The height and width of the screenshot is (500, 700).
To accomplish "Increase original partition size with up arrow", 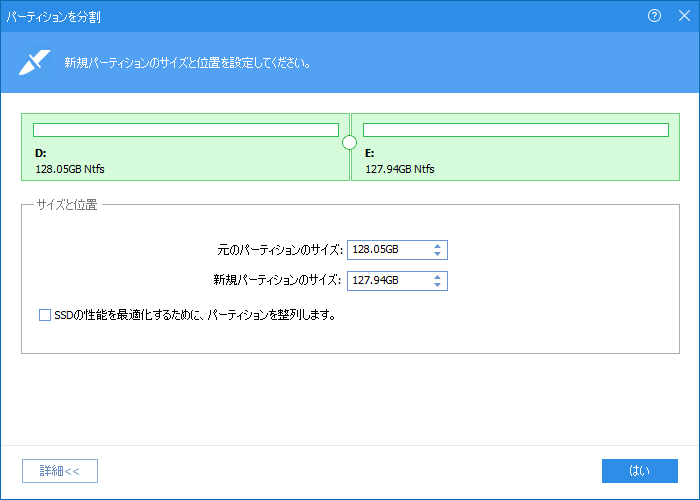I will 438,246.
